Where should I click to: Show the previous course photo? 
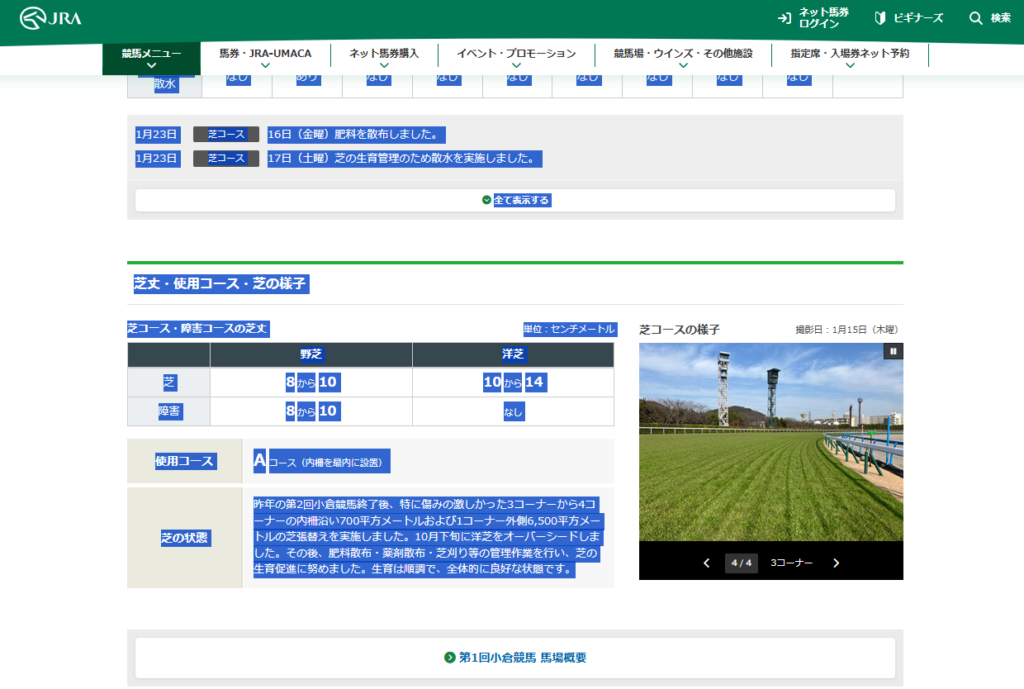tap(706, 563)
